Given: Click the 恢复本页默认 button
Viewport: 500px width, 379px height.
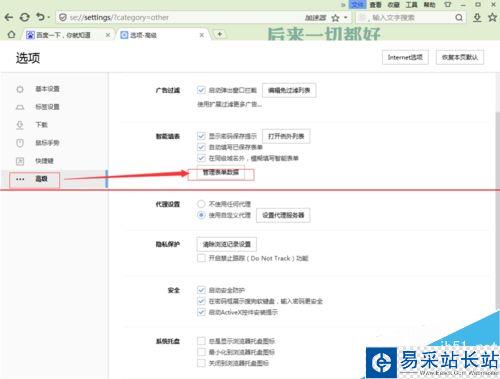Looking at the screenshot, I should tap(460, 57).
